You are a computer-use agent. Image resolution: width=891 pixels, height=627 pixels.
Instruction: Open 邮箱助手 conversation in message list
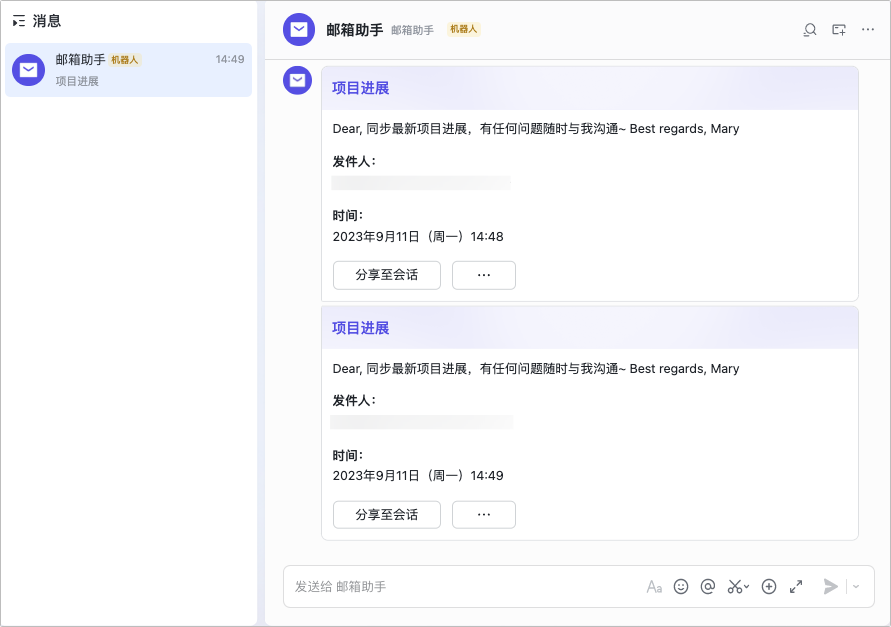click(x=128, y=70)
